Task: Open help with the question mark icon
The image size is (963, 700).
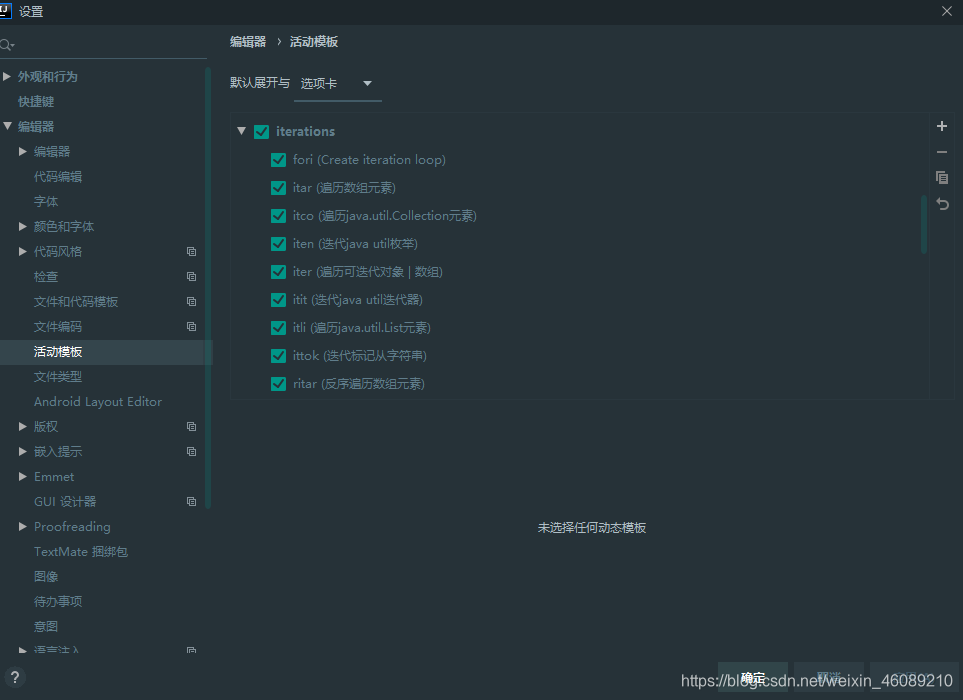Action: [15, 678]
